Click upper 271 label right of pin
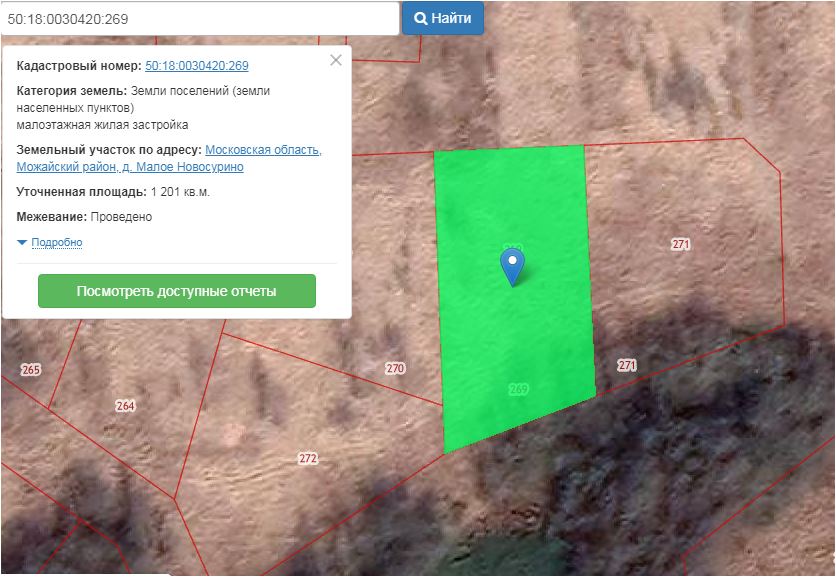Viewport: 836px width, 577px height. pyautogui.click(x=681, y=244)
